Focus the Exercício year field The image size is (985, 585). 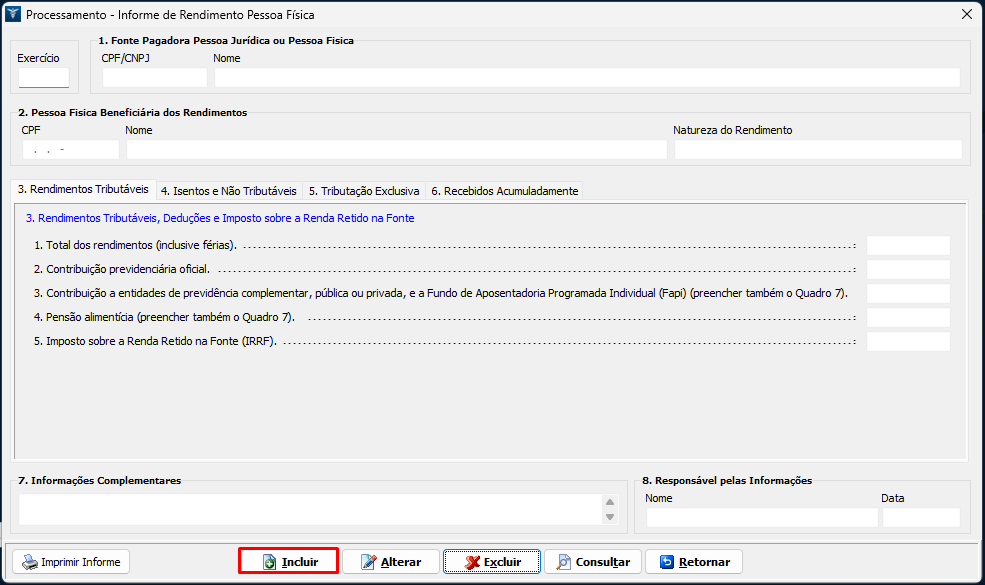click(44, 78)
